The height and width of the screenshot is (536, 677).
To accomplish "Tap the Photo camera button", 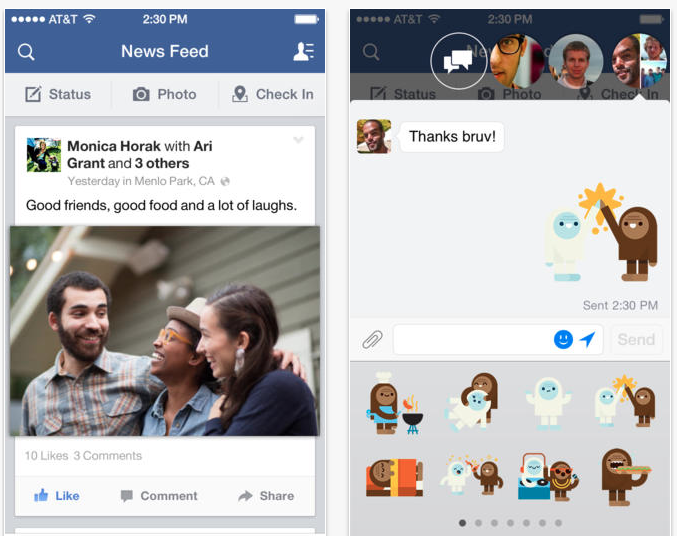I will click(x=164, y=94).
